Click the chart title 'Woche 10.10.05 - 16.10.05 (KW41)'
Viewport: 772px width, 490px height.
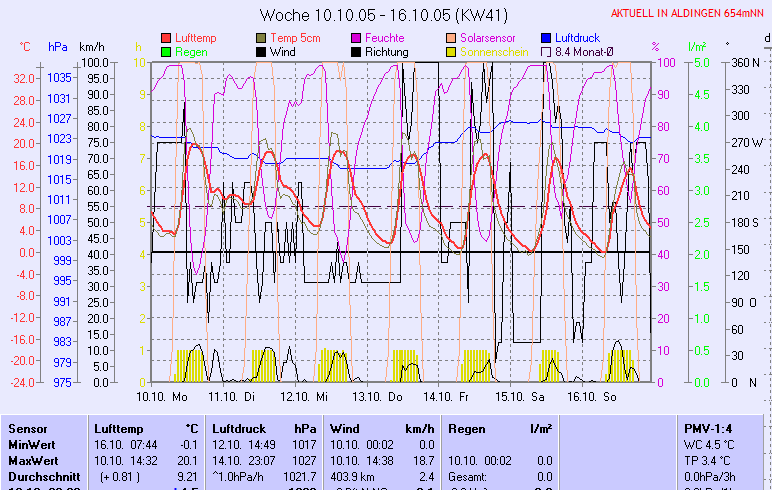click(x=382, y=15)
